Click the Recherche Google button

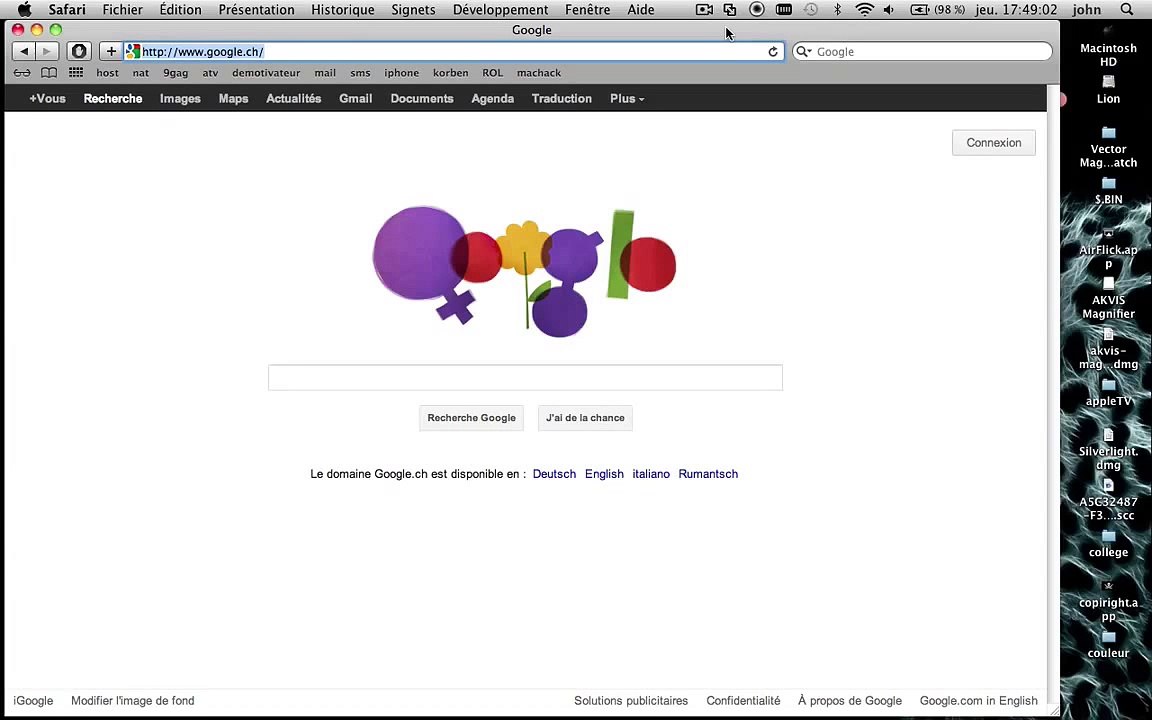[x=472, y=418]
